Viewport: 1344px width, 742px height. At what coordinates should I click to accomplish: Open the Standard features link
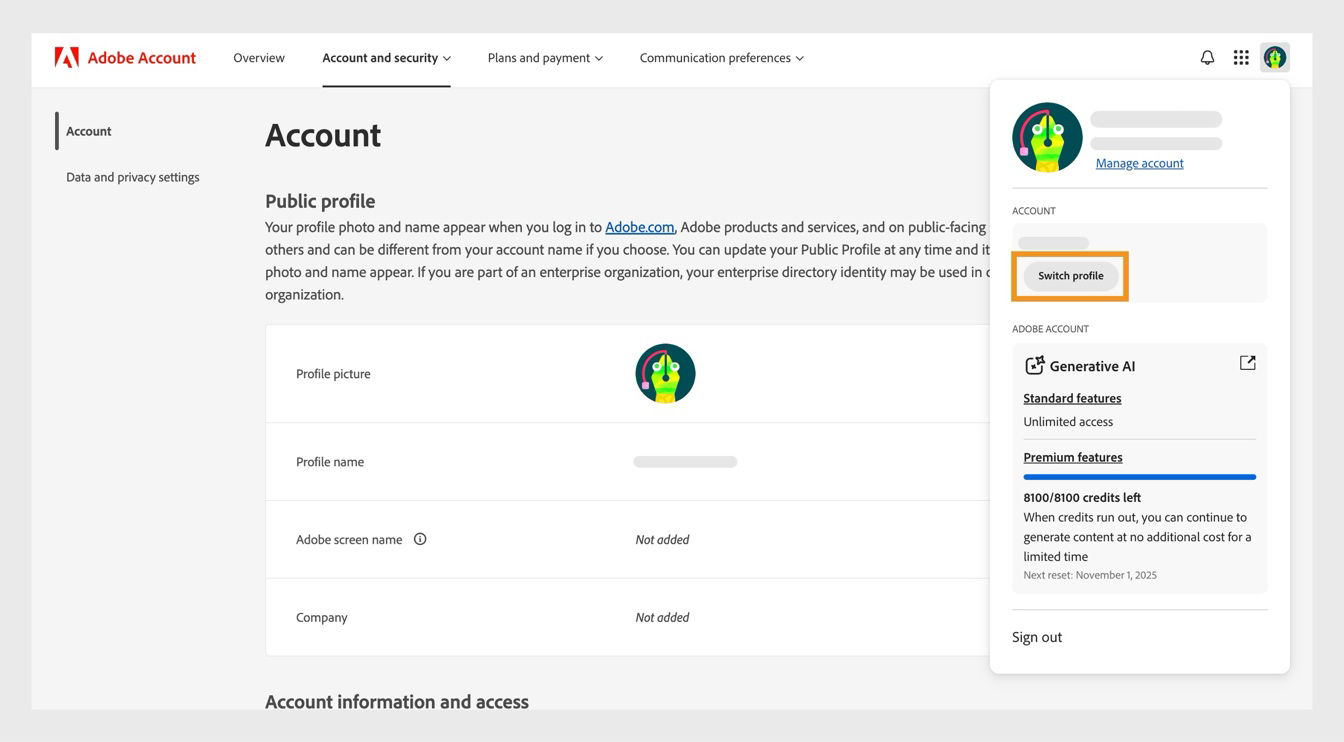(x=1072, y=397)
